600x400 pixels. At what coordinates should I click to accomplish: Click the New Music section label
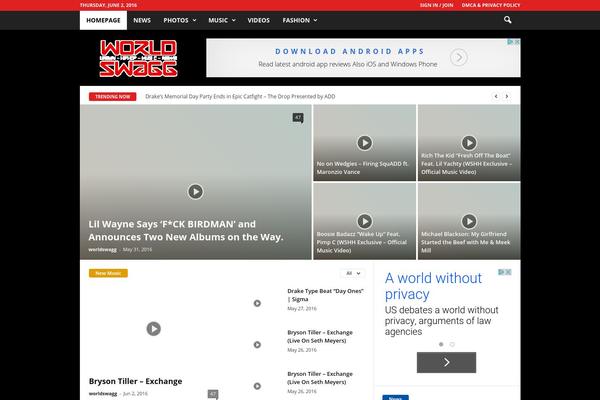108,273
